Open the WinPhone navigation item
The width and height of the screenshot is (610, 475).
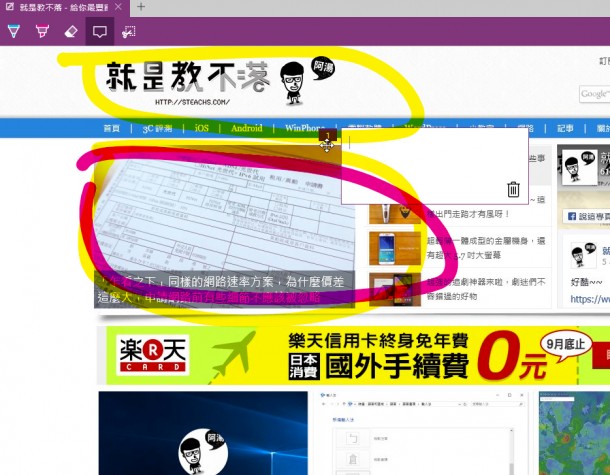305,128
